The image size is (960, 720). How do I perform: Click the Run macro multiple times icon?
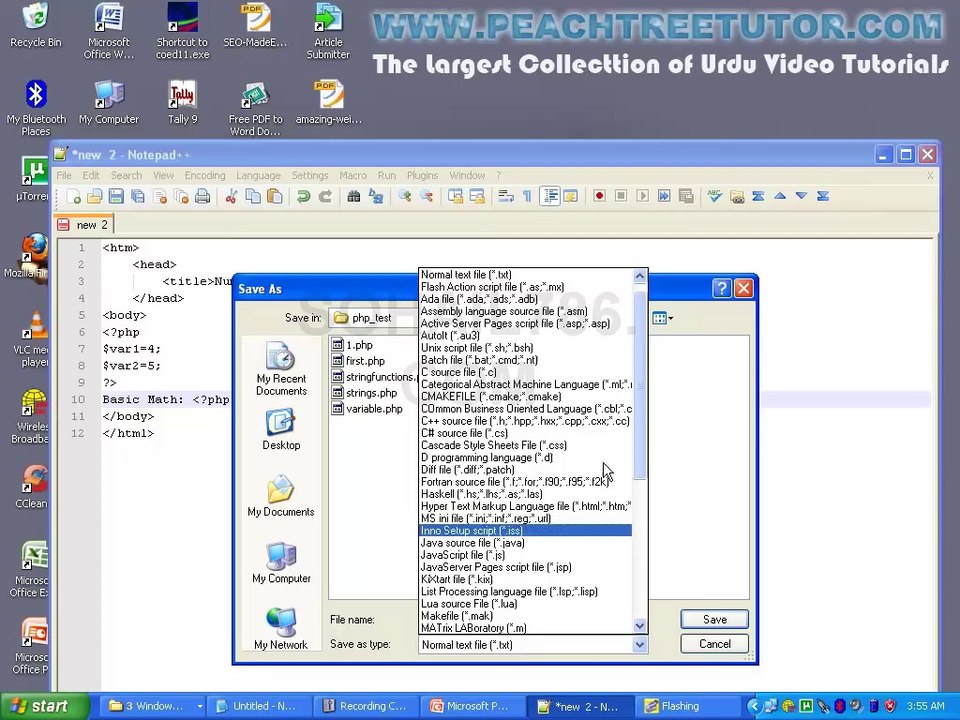[664, 197]
